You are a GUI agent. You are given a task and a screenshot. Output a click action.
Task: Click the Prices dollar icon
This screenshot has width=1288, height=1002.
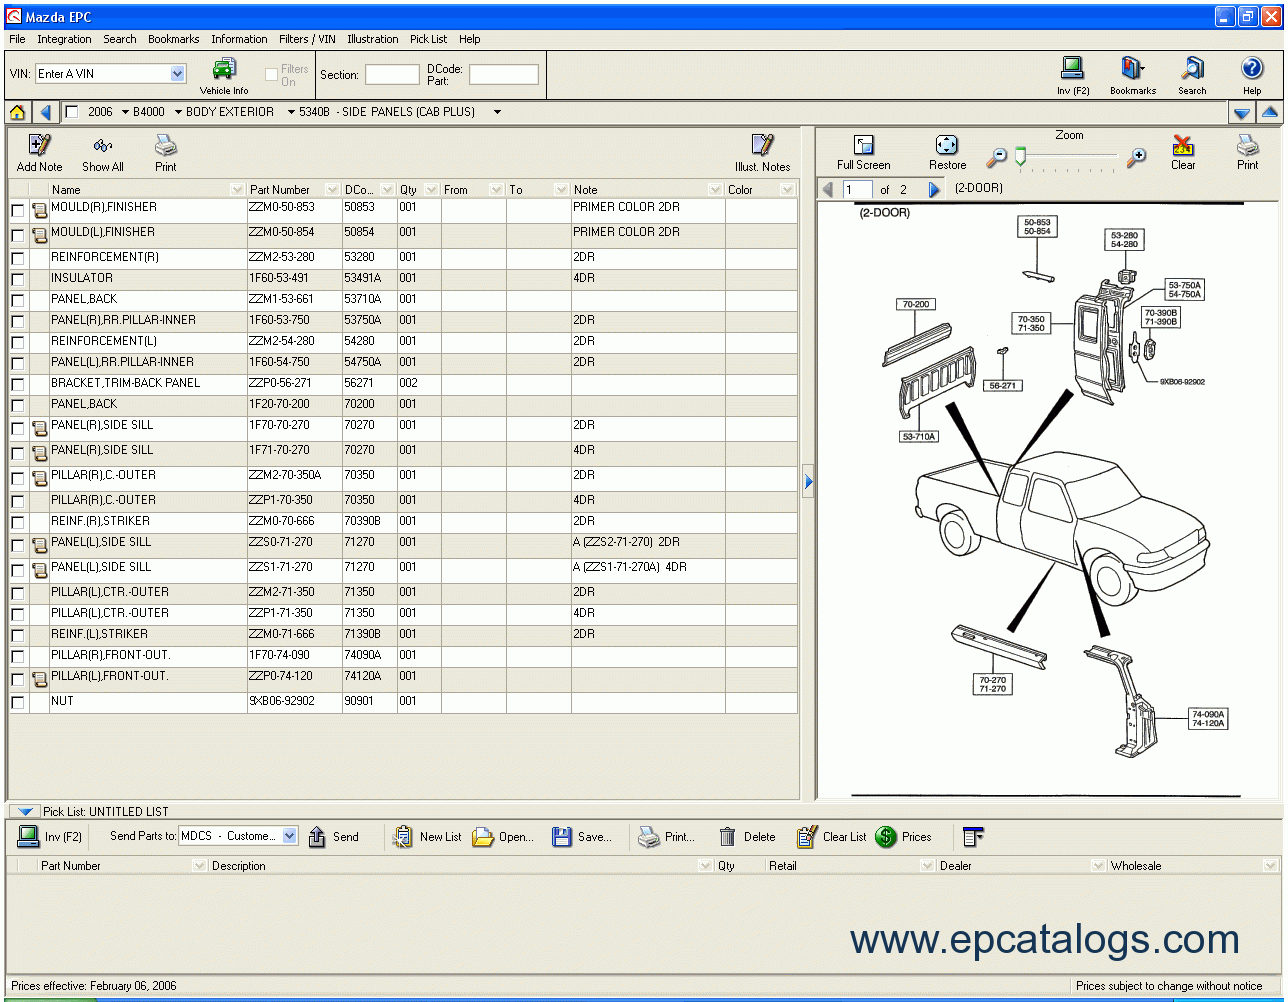pyautogui.click(x=886, y=837)
